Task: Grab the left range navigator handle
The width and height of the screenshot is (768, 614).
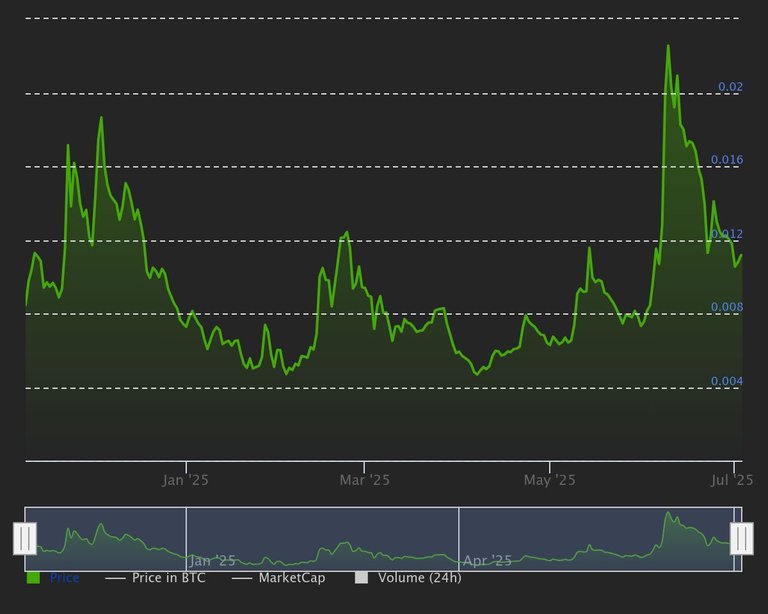Action: coord(24,539)
